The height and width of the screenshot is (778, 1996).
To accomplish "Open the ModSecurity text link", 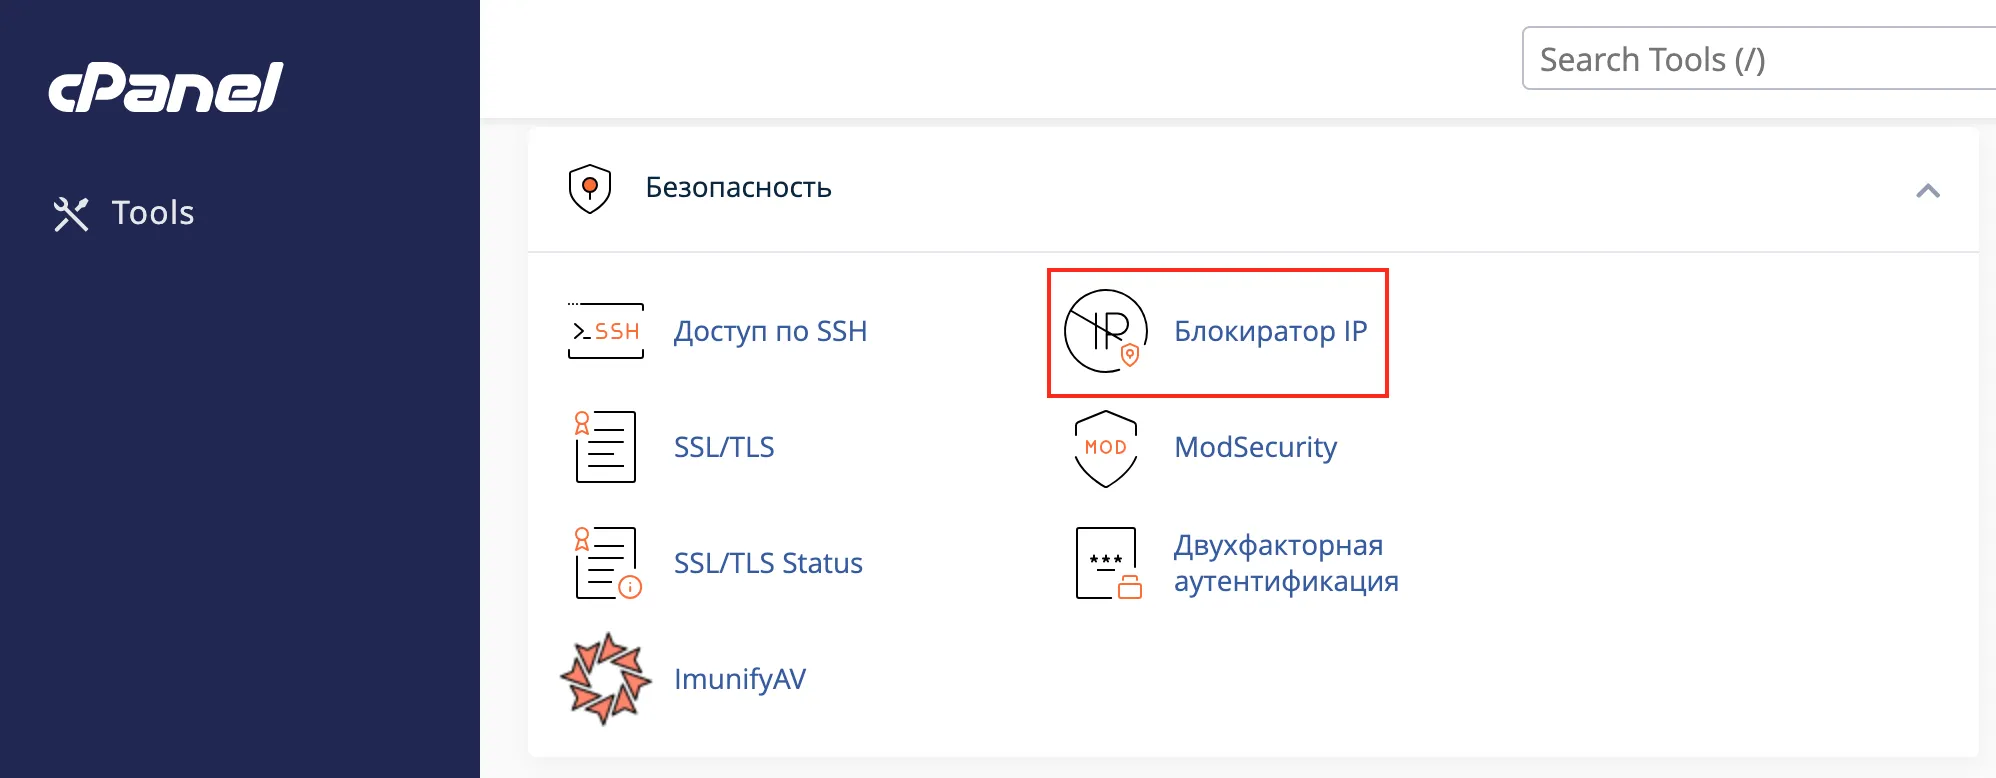I will tap(1255, 447).
